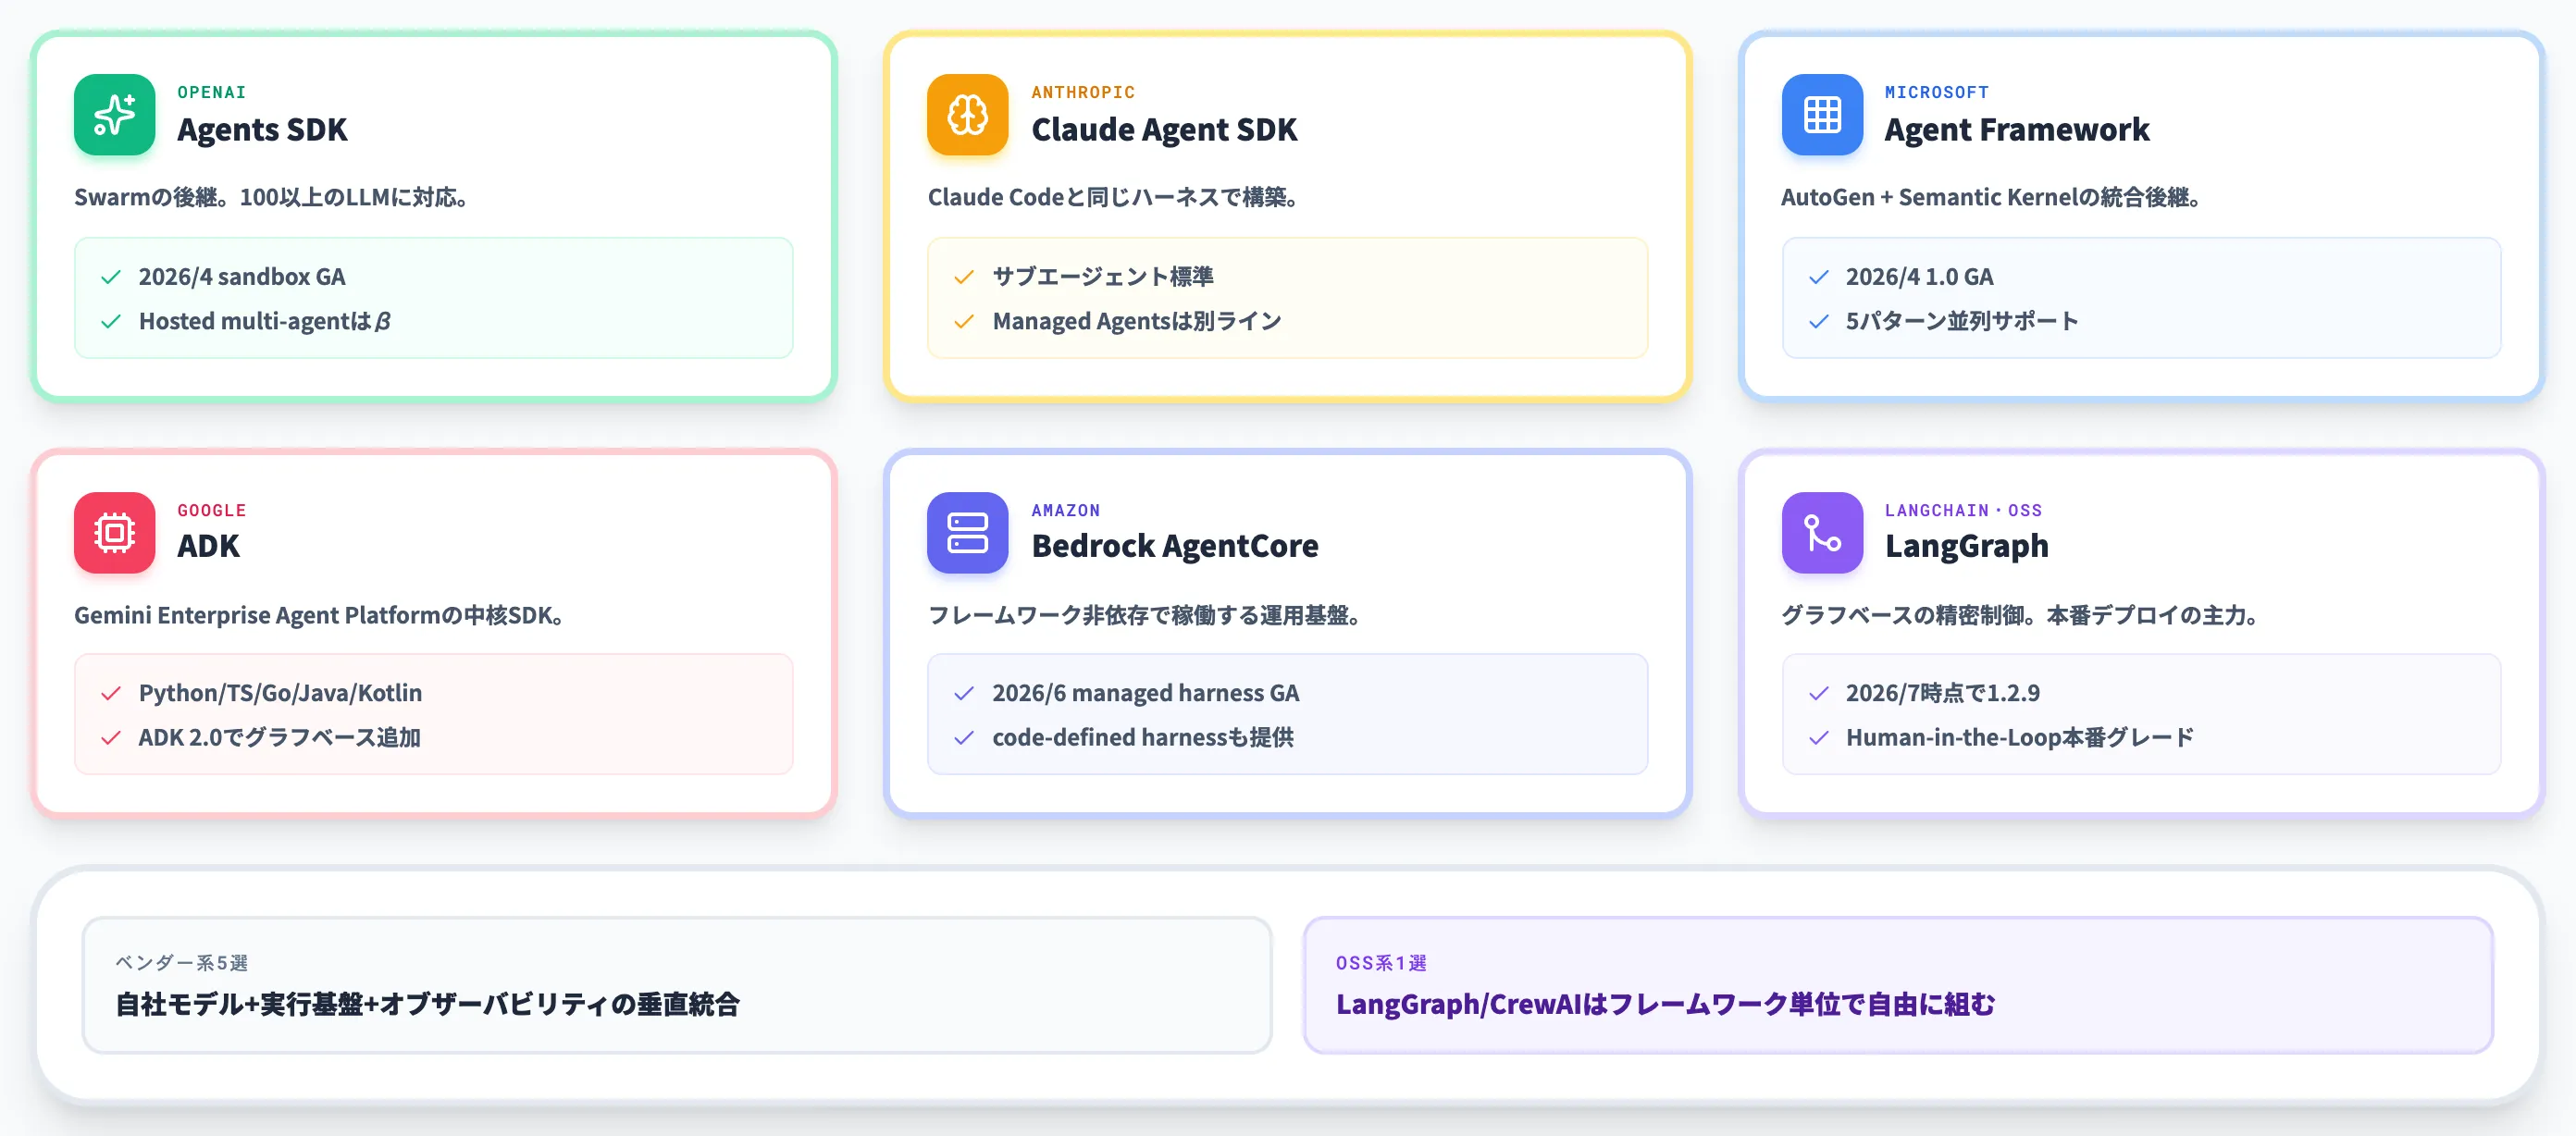Click the 'ベンダー系5選' summary label
The height and width of the screenshot is (1136, 2576).
(x=182, y=963)
